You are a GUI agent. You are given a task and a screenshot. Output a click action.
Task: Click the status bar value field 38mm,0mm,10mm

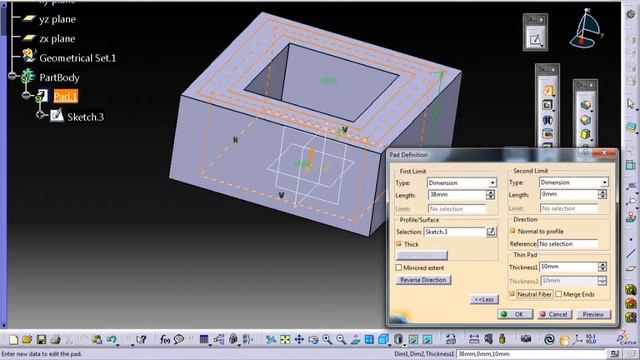[x=531, y=354]
